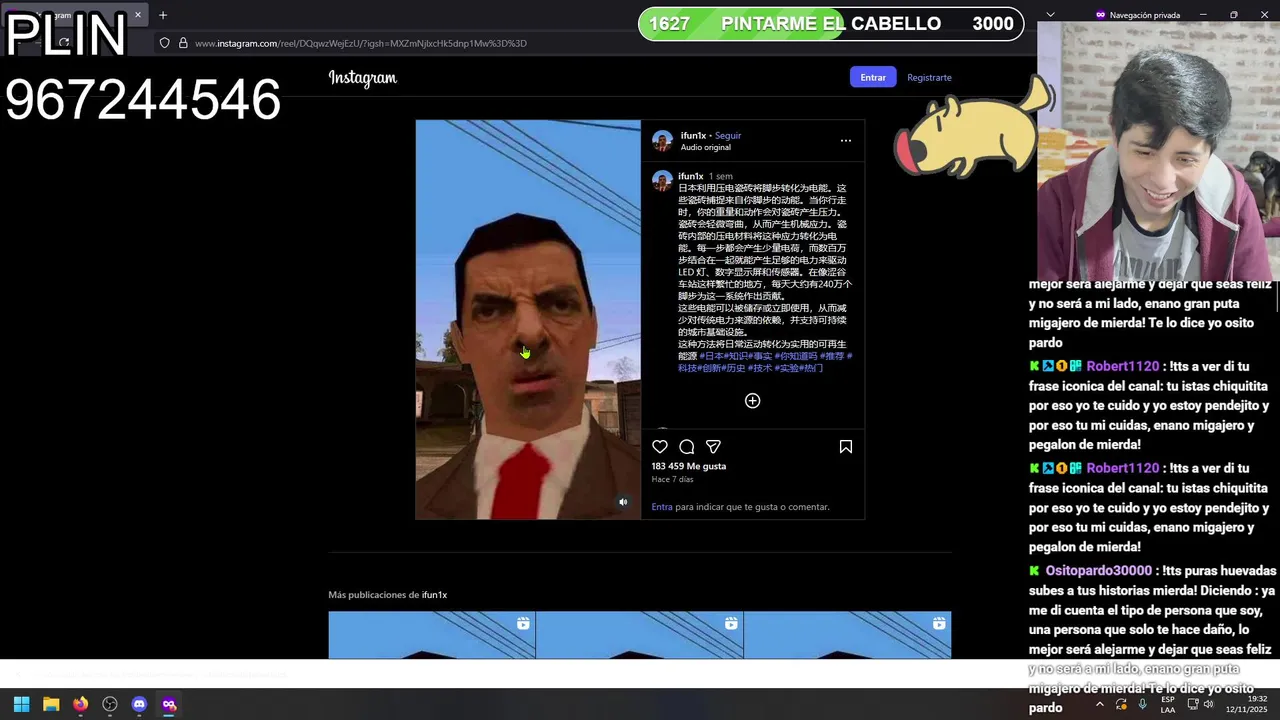Open volume control from tray speaker icon
Image resolution: width=1280 pixels, height=720 pixels.
[1209, 705]
